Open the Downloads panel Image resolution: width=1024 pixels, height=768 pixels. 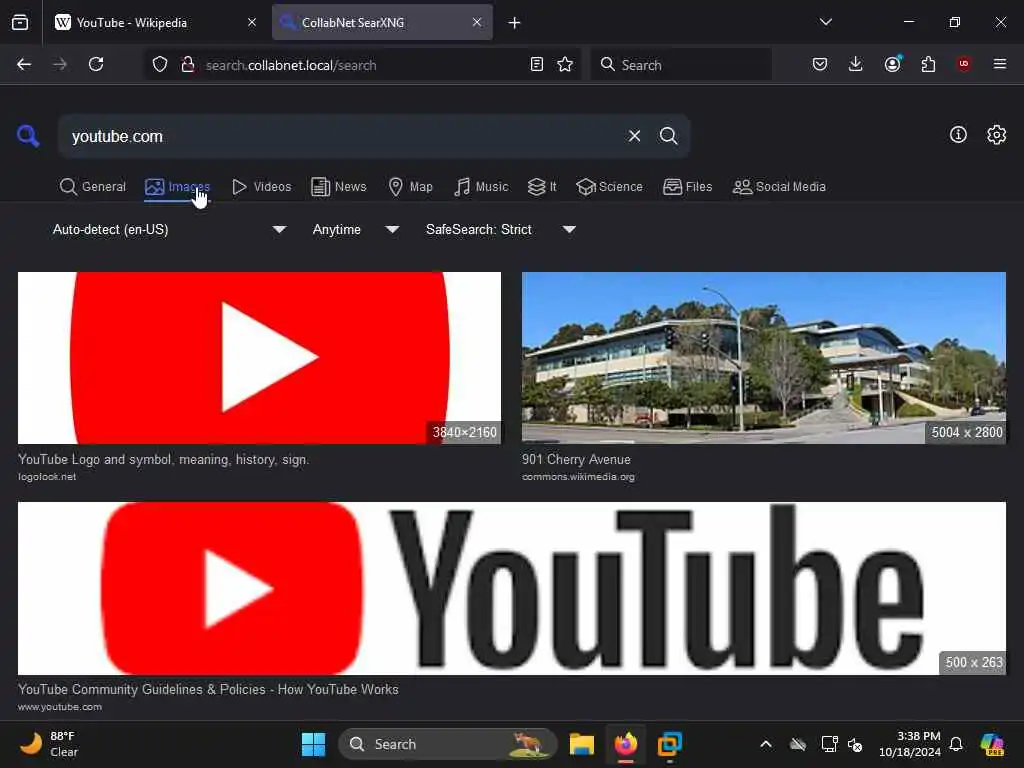856,64
